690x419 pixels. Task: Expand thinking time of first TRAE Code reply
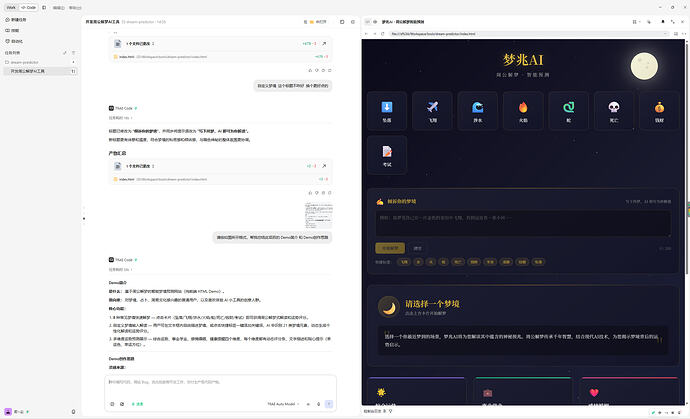pos(121,118)
